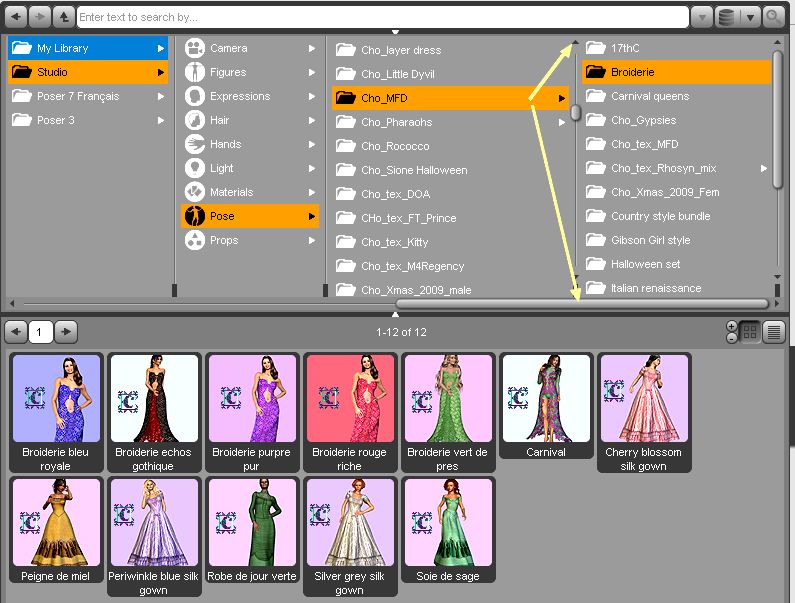Select Broiderie rouge riche thumbnail
Viewport: 795px width, 603px height.
[350, 413]
